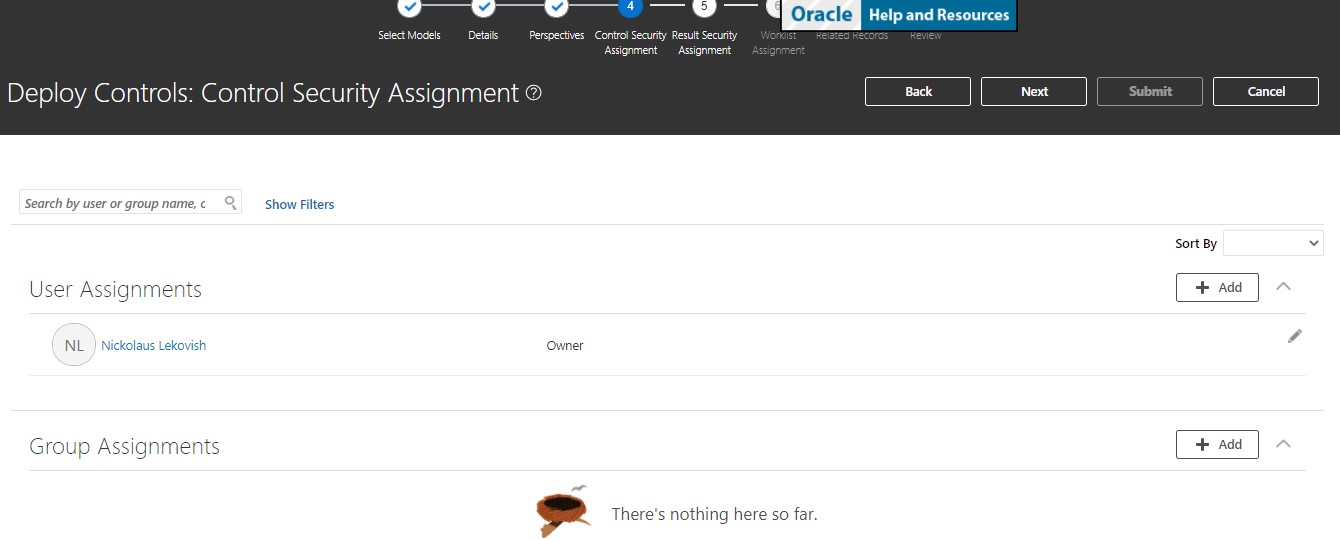Image resolution: width=1340 pixels, height=541 pixels.
Task: Open the Sort By dropdown
Action: tap(1273, 243)
